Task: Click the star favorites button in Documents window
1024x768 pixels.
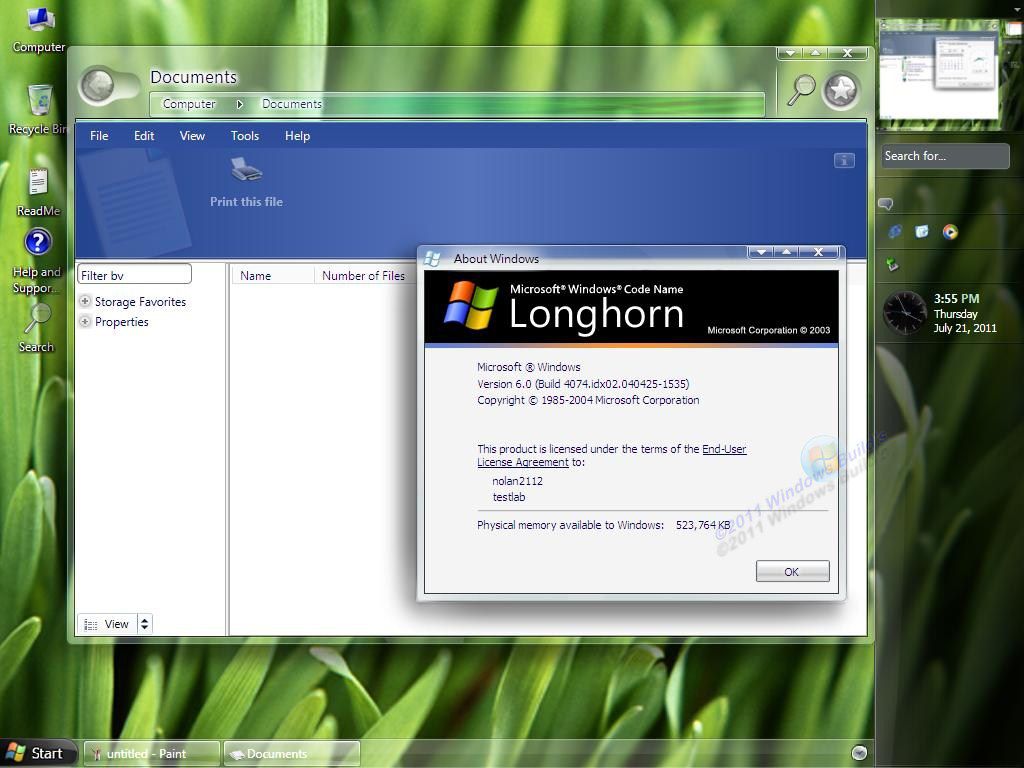Action: (841, 90)
